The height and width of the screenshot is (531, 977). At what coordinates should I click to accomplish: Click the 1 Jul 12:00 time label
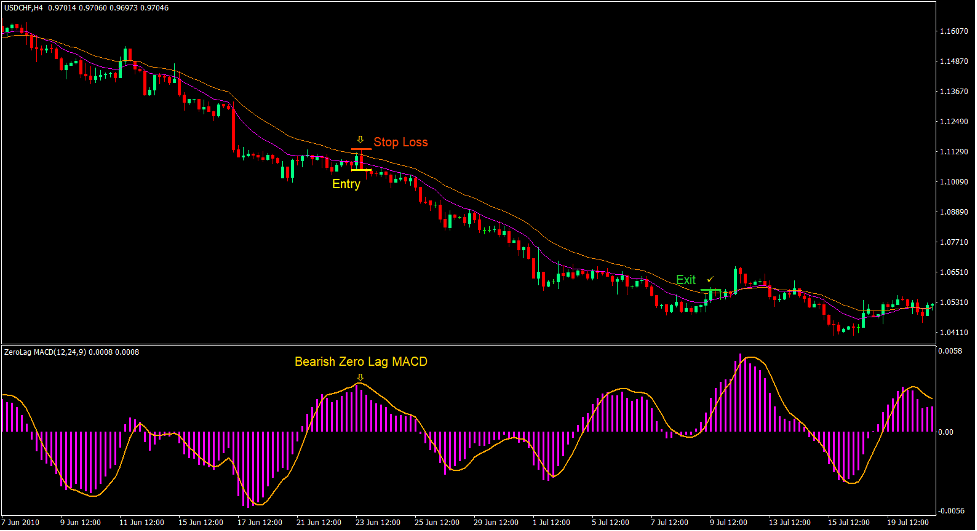click(x=551, y=522)
